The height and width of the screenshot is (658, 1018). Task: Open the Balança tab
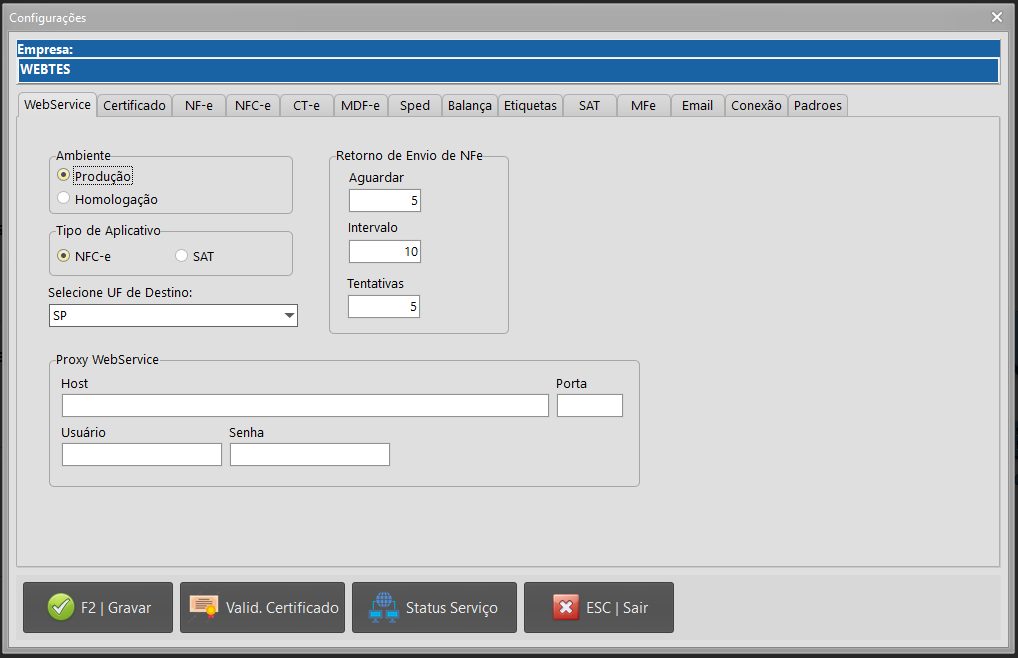(x=469, y=105)
